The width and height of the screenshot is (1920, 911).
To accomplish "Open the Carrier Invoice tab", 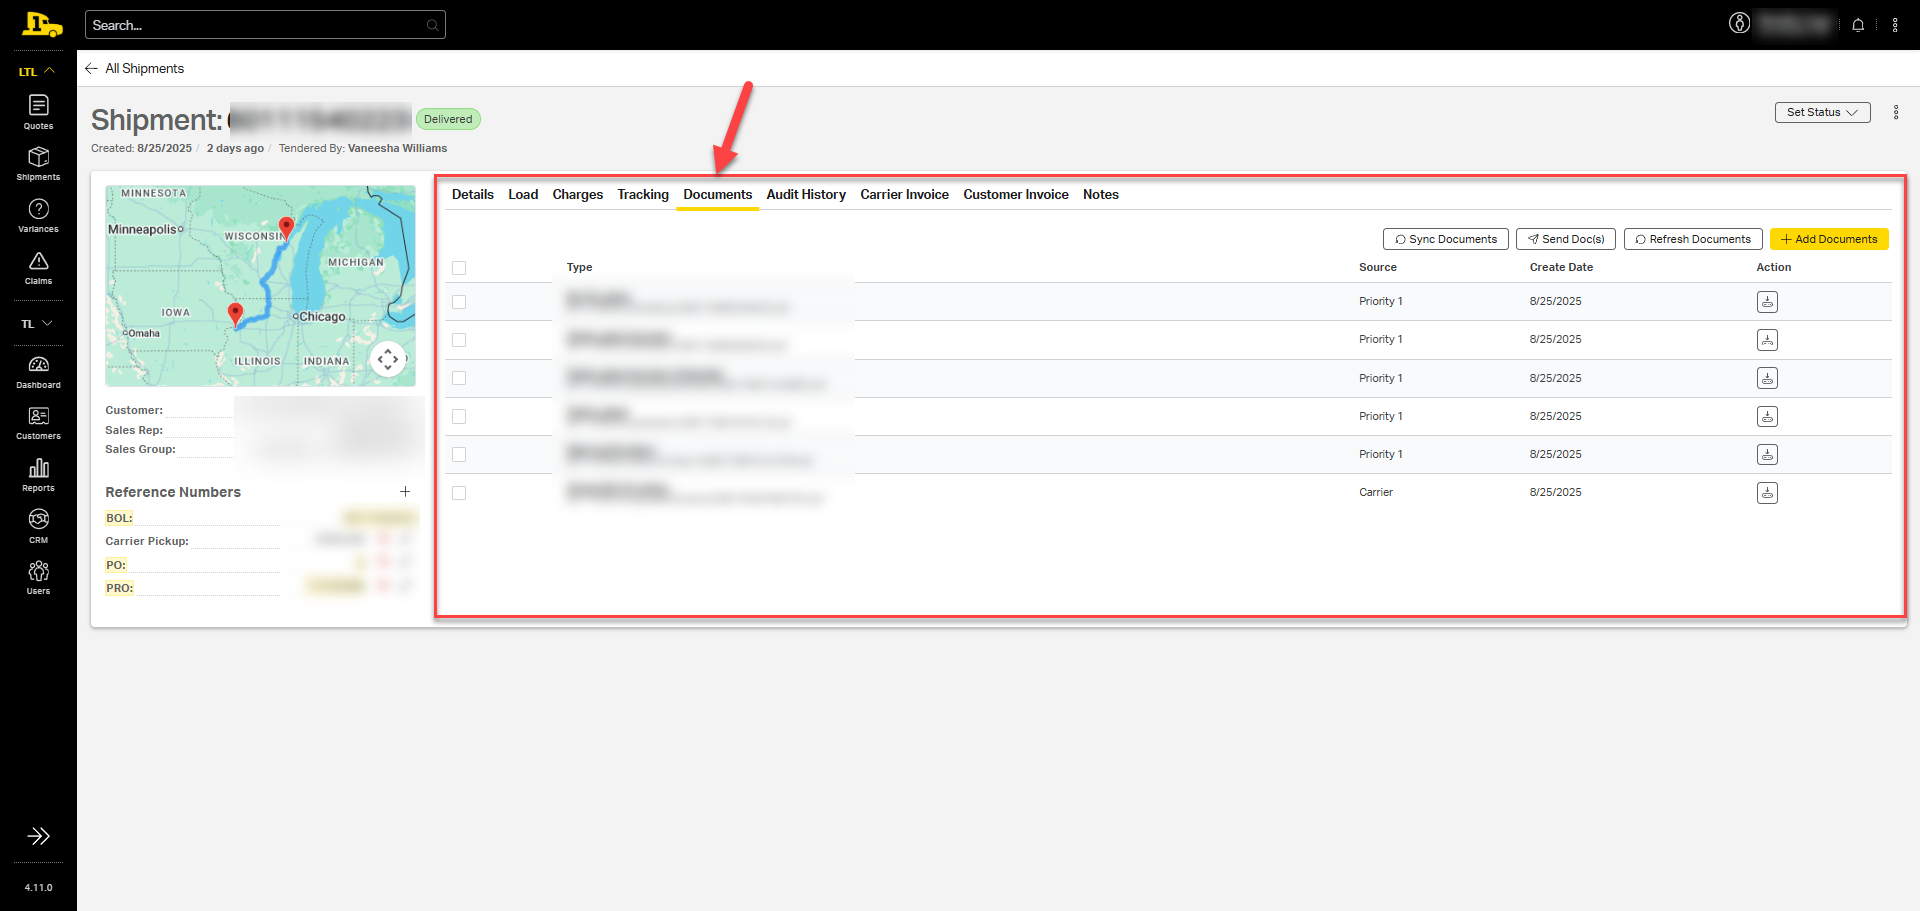I will click(905, 195).
